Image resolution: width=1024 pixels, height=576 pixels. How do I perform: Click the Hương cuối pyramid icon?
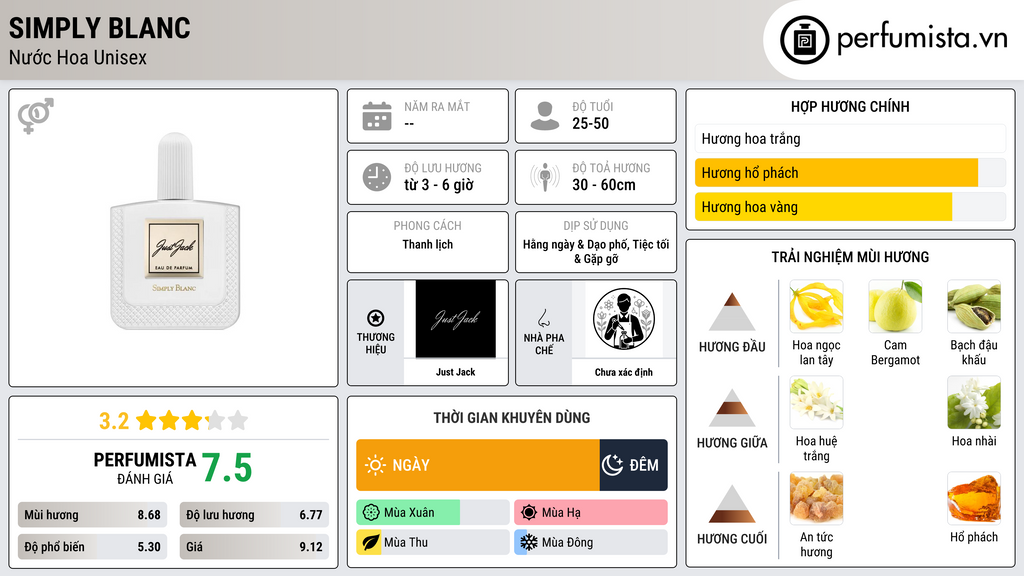point(732,504)
